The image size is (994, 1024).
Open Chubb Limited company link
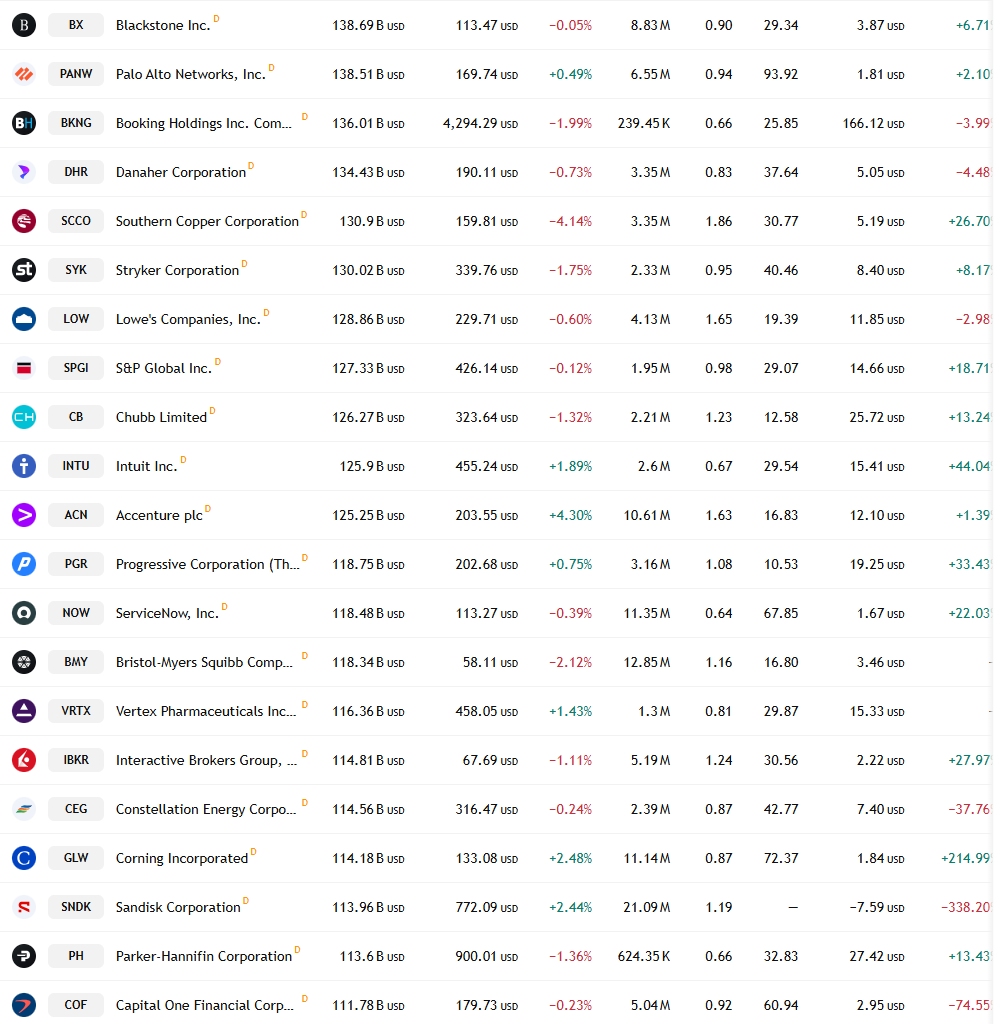pyautogui.click(x=161, y=417)
